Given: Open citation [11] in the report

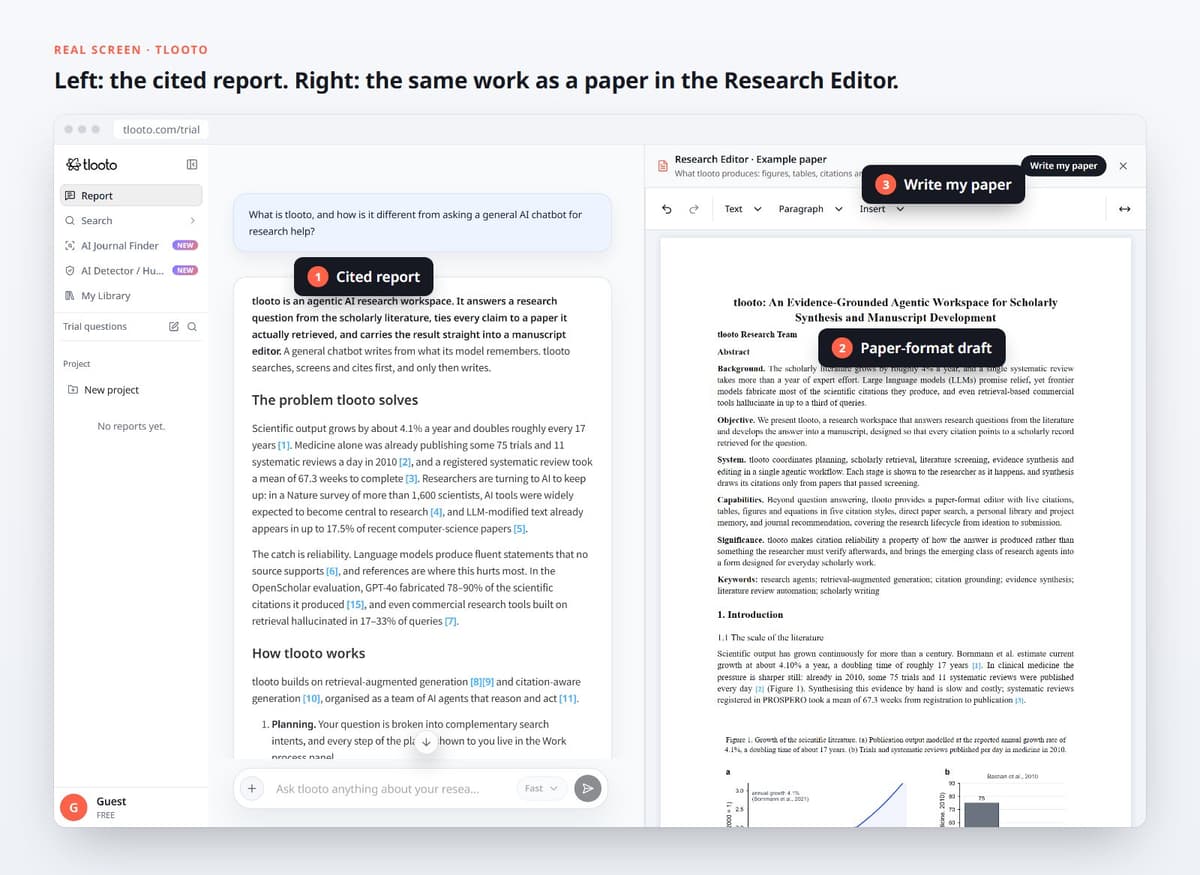Looking at the screenshot, I should point(568,698).
